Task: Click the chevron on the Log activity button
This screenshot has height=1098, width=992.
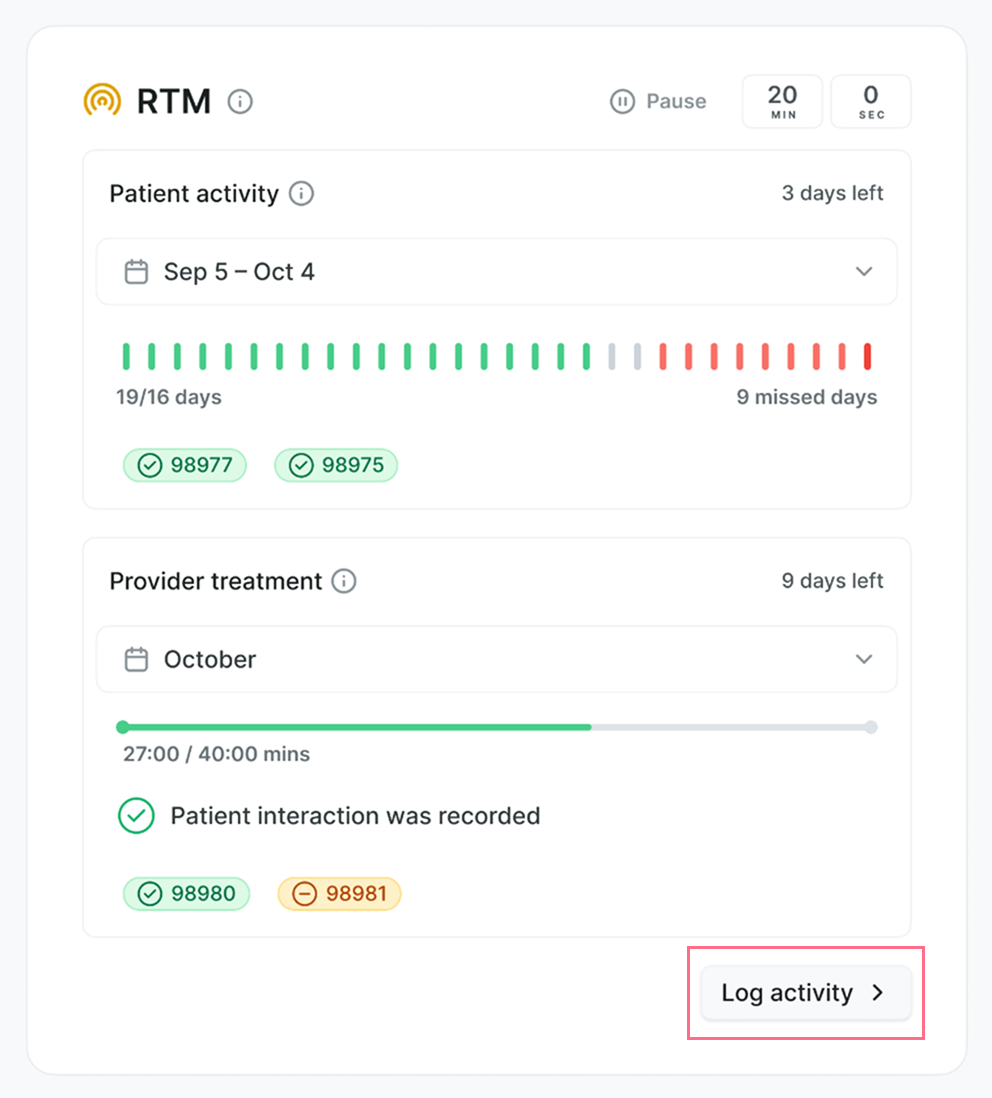Action: pyautogui.click(x=878, y=993)
